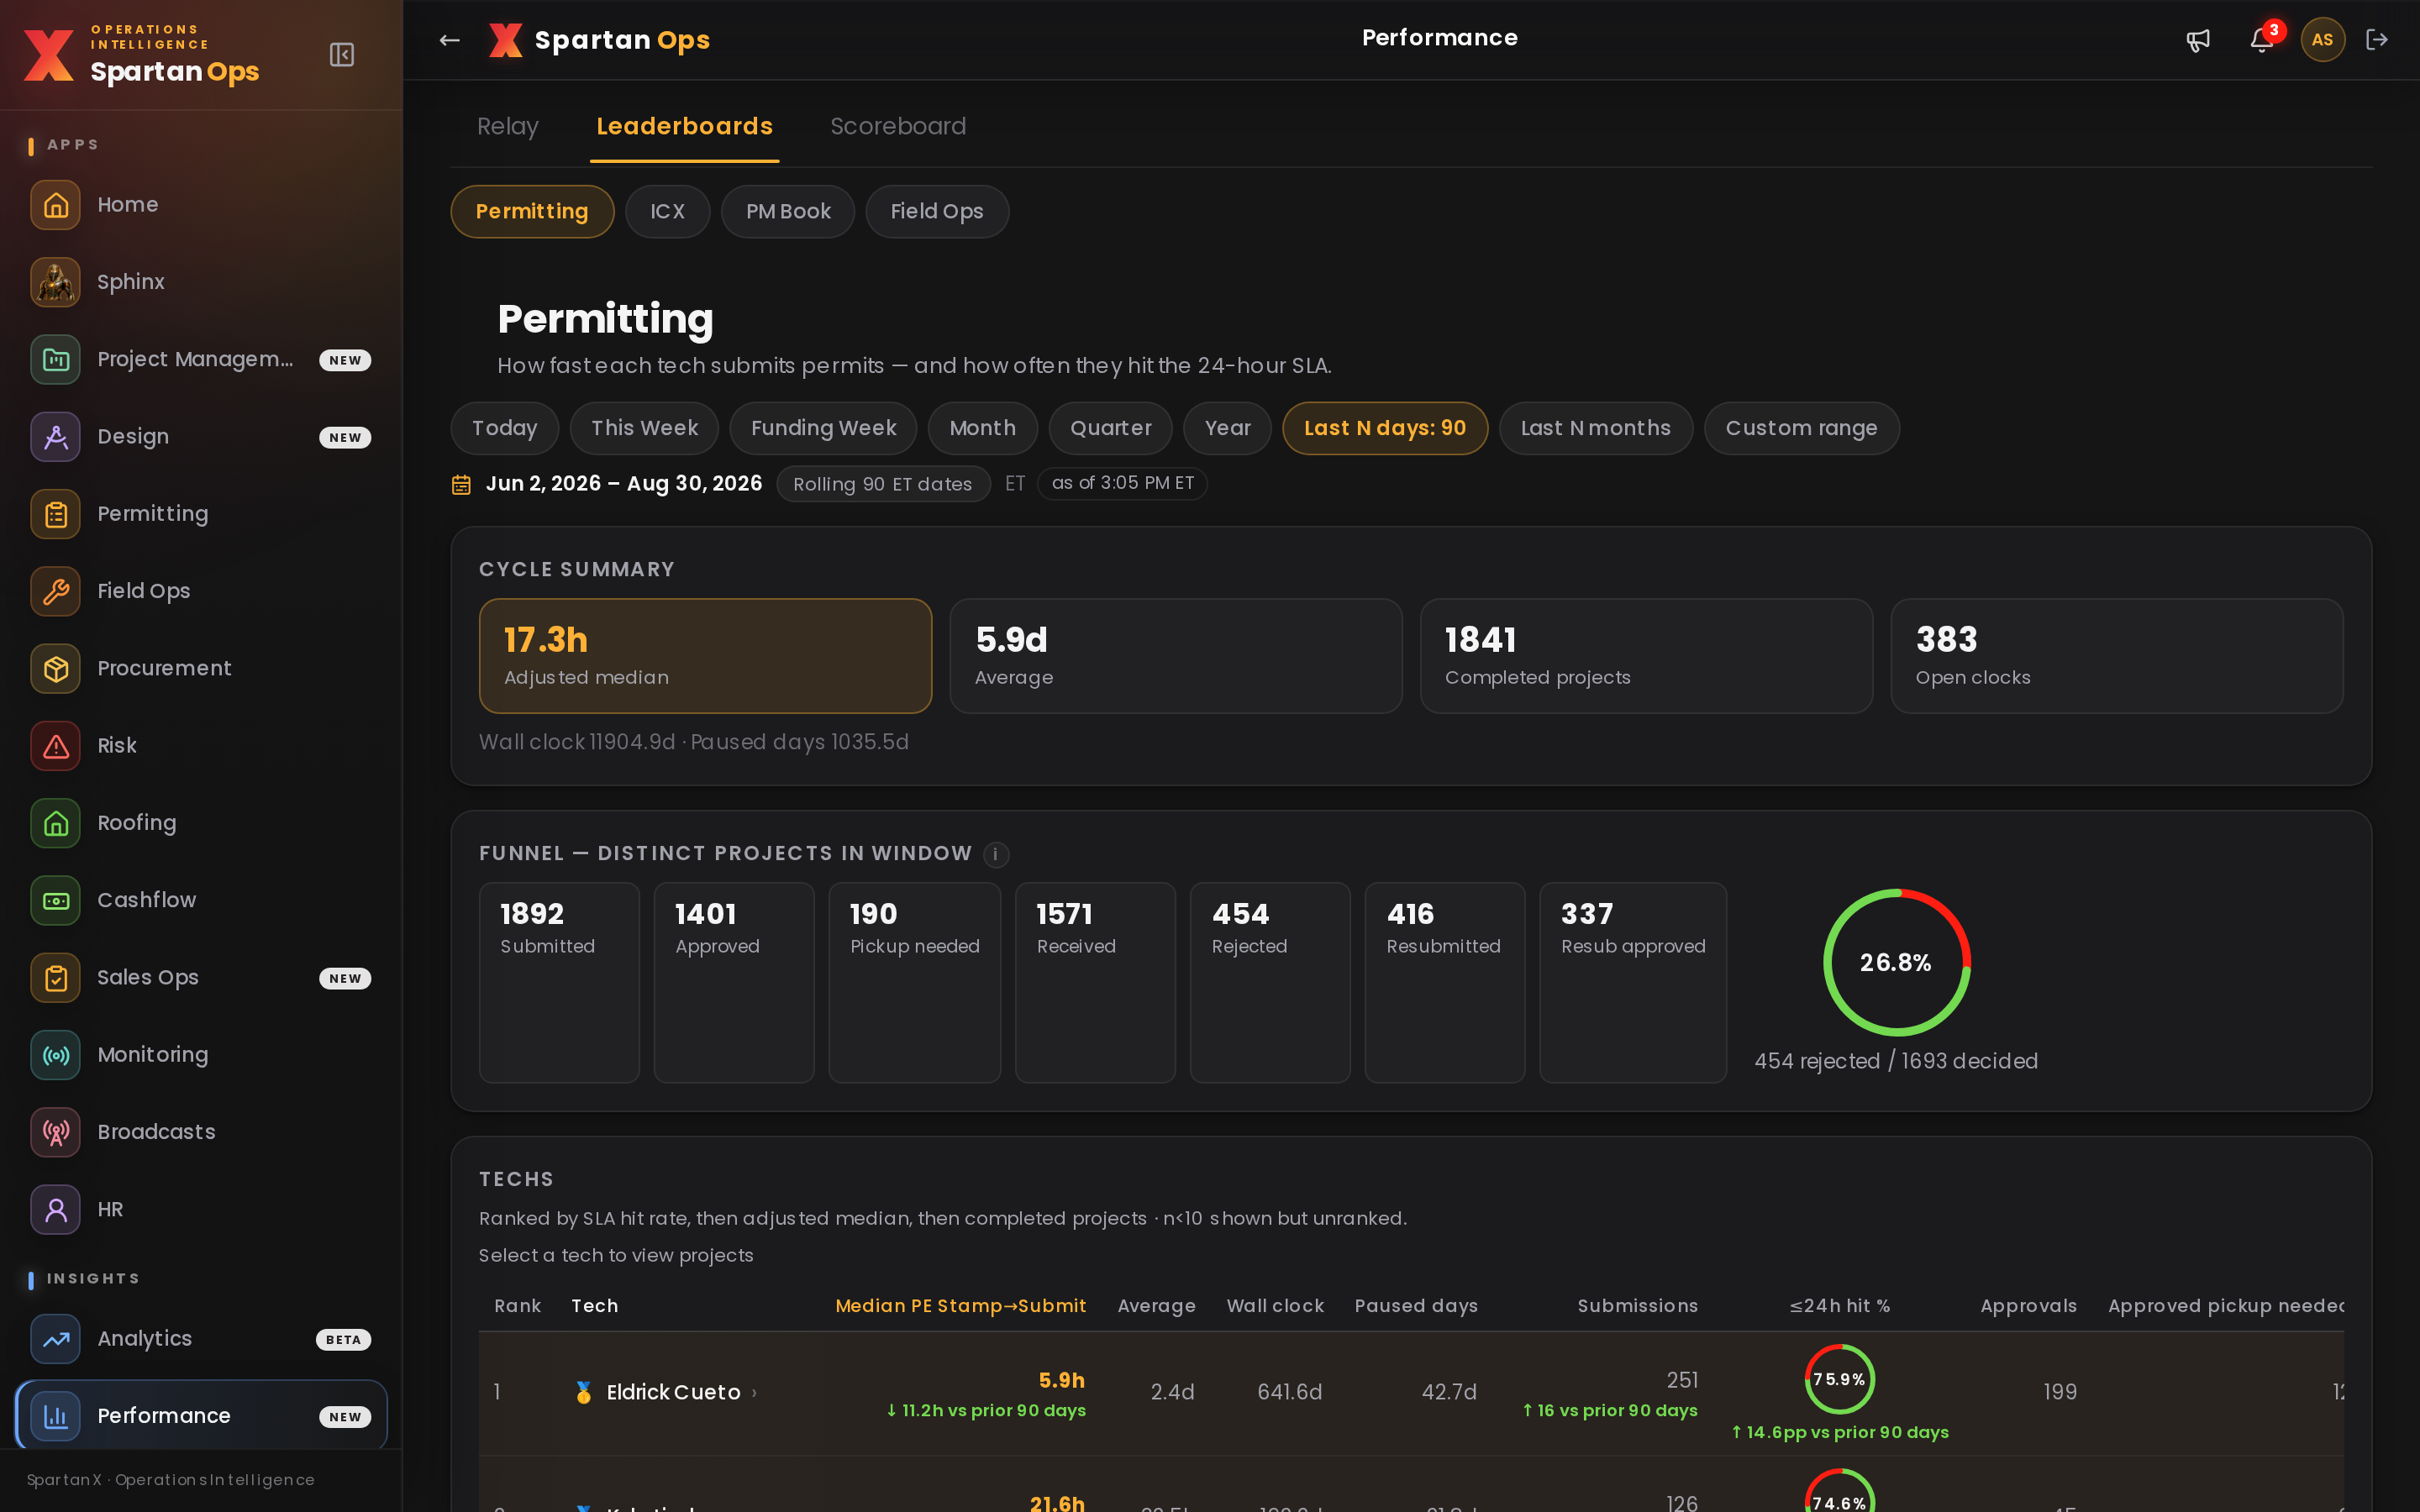
Task: Choose the Funding Week range
Action: [823, 428]
